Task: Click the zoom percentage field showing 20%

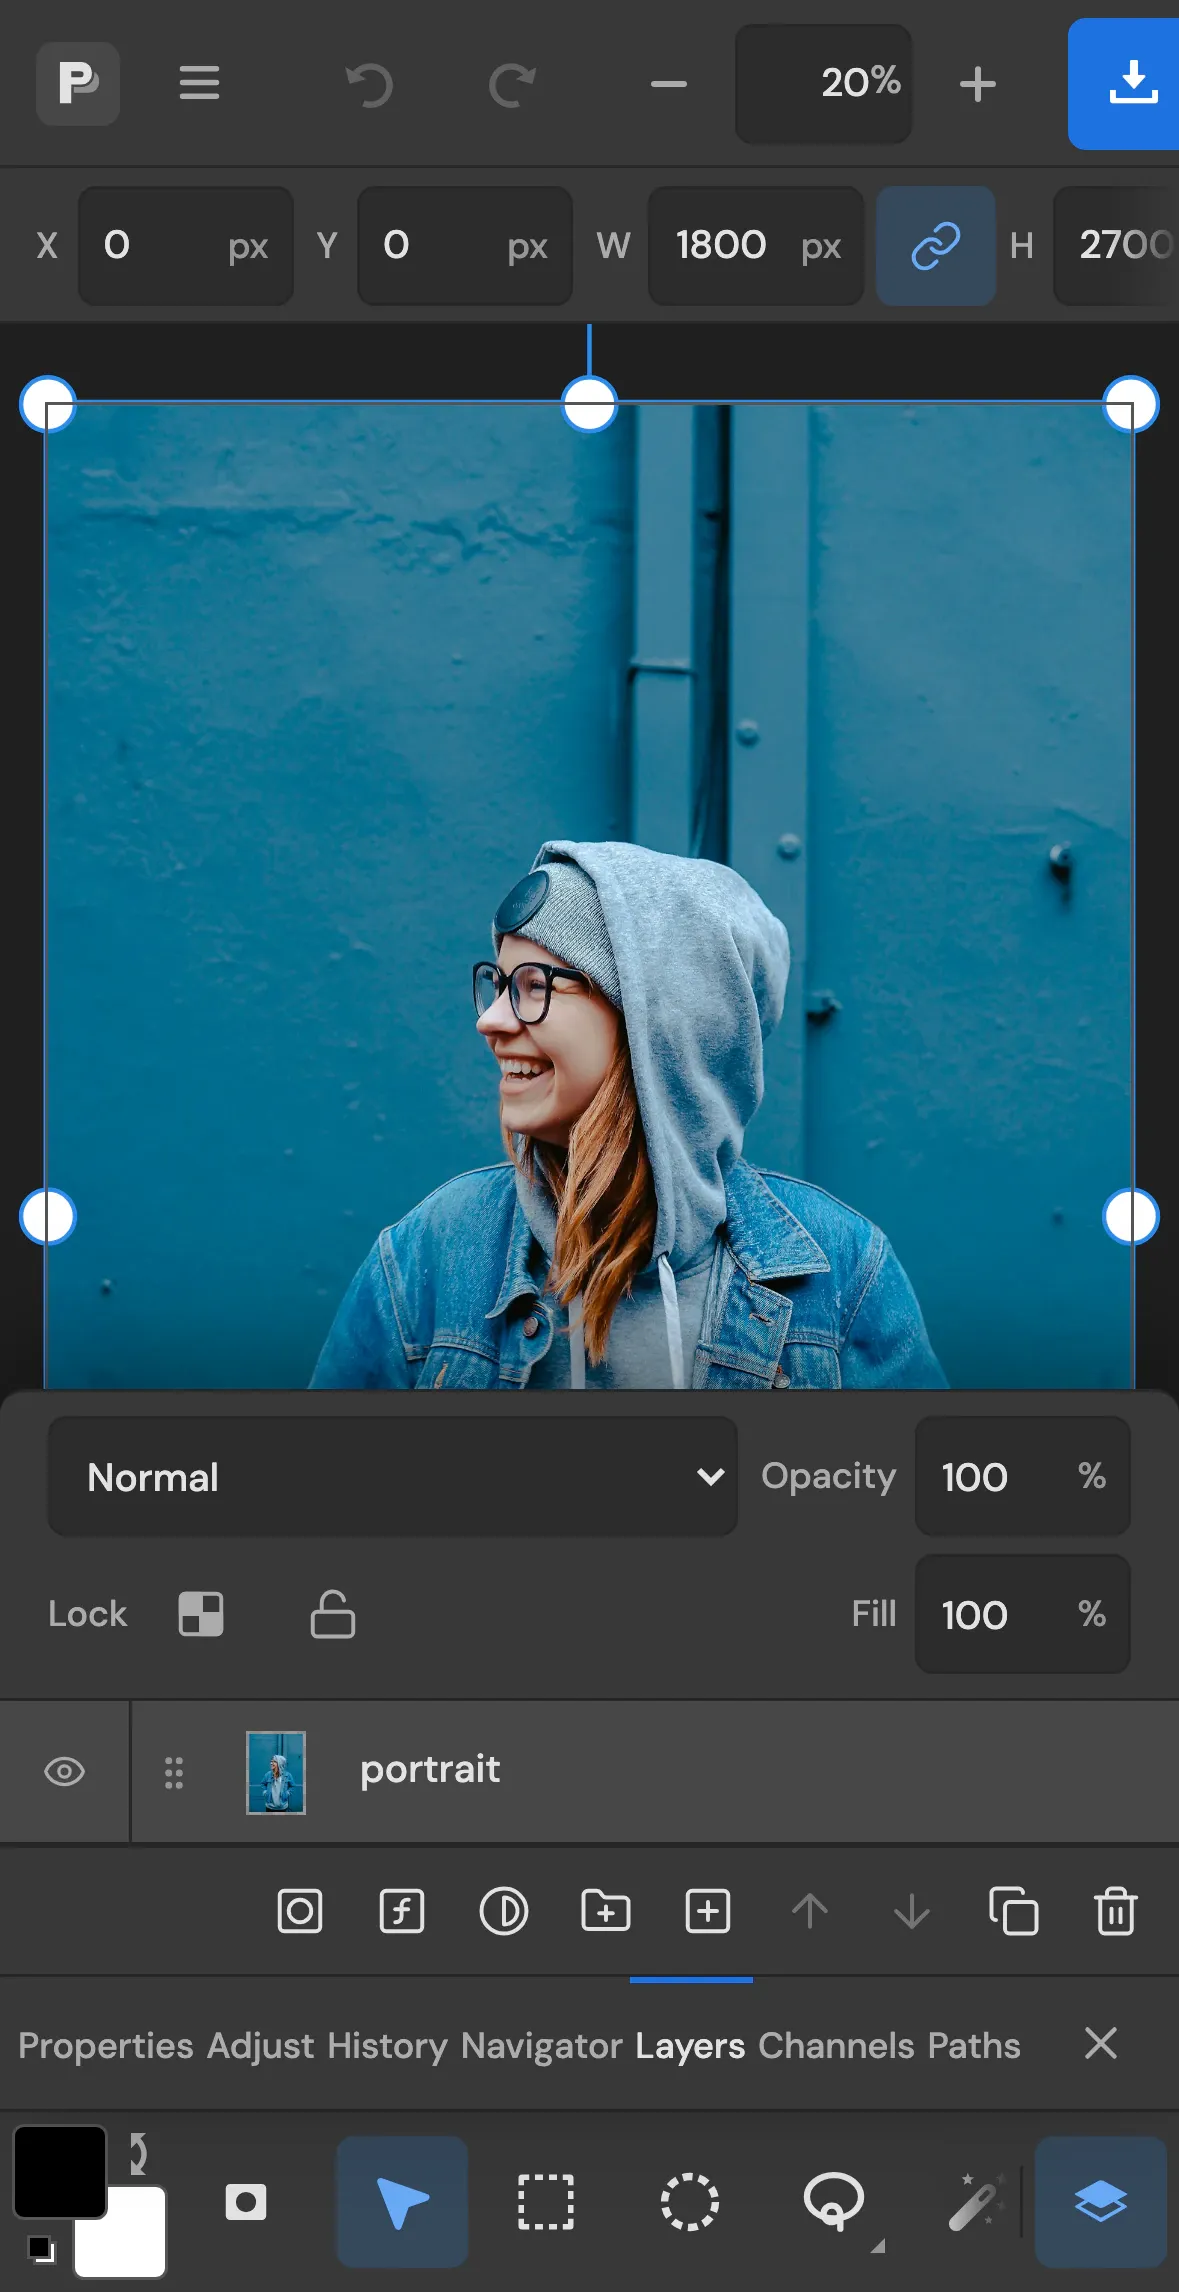Action: [x=823, y=84]
